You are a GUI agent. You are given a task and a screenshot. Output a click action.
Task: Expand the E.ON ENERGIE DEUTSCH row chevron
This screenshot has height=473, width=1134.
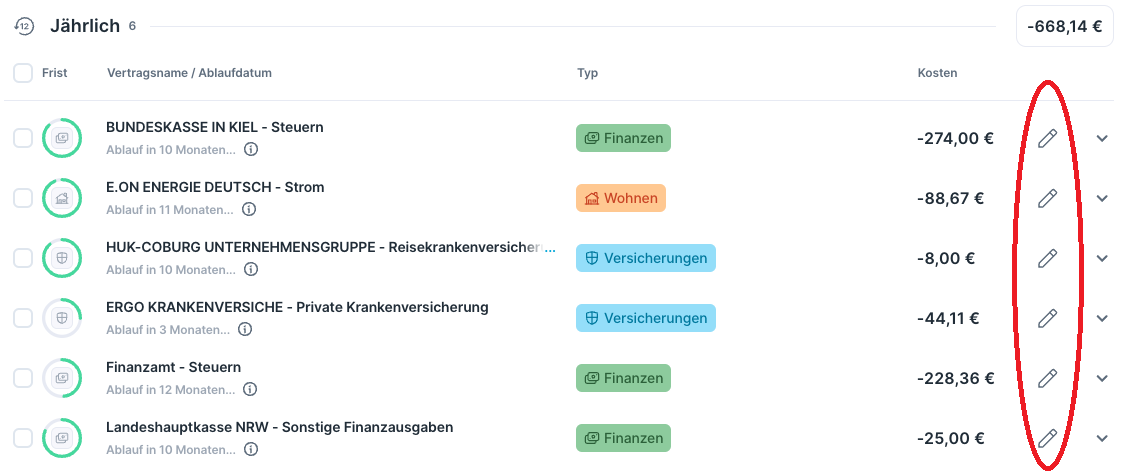pyautogui.click(x=1102, y=199)
